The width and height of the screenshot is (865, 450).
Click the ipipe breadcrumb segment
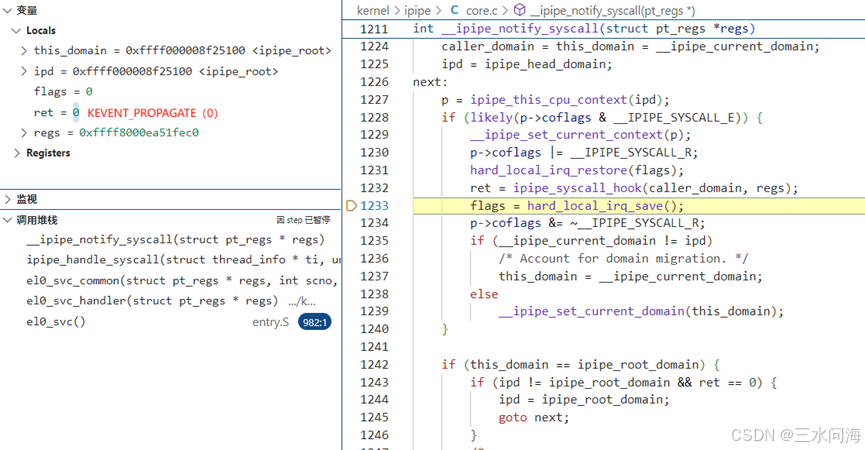(417, 10)
